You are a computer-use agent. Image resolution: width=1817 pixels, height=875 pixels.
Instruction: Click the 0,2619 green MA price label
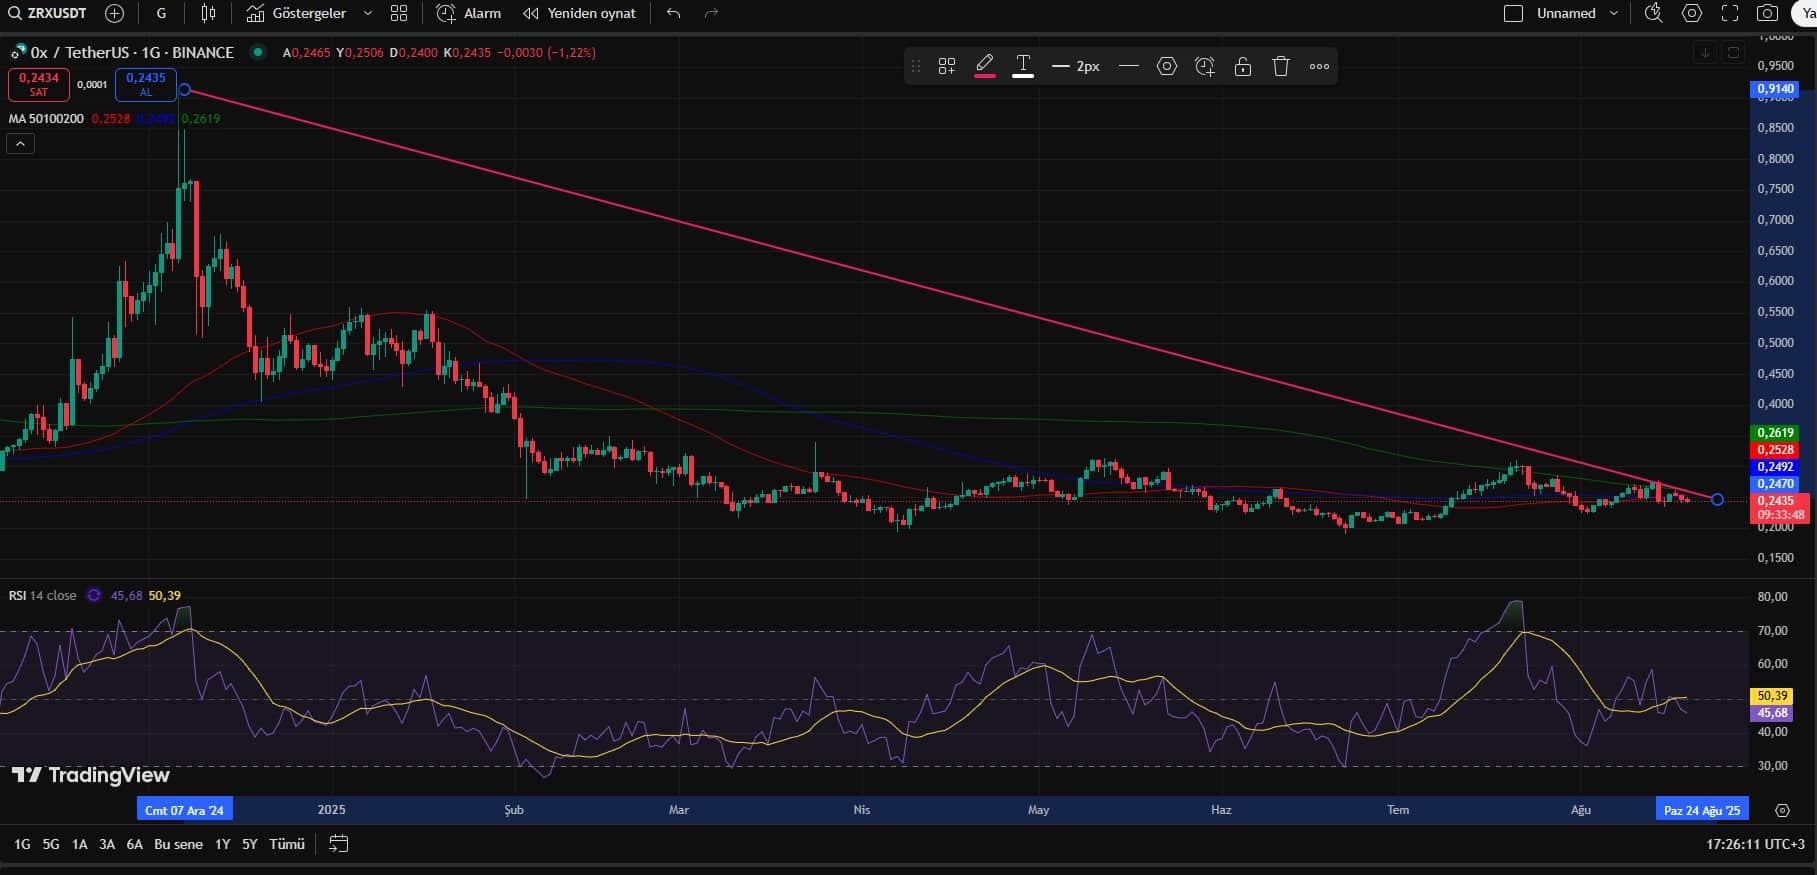coord(1776,432)
